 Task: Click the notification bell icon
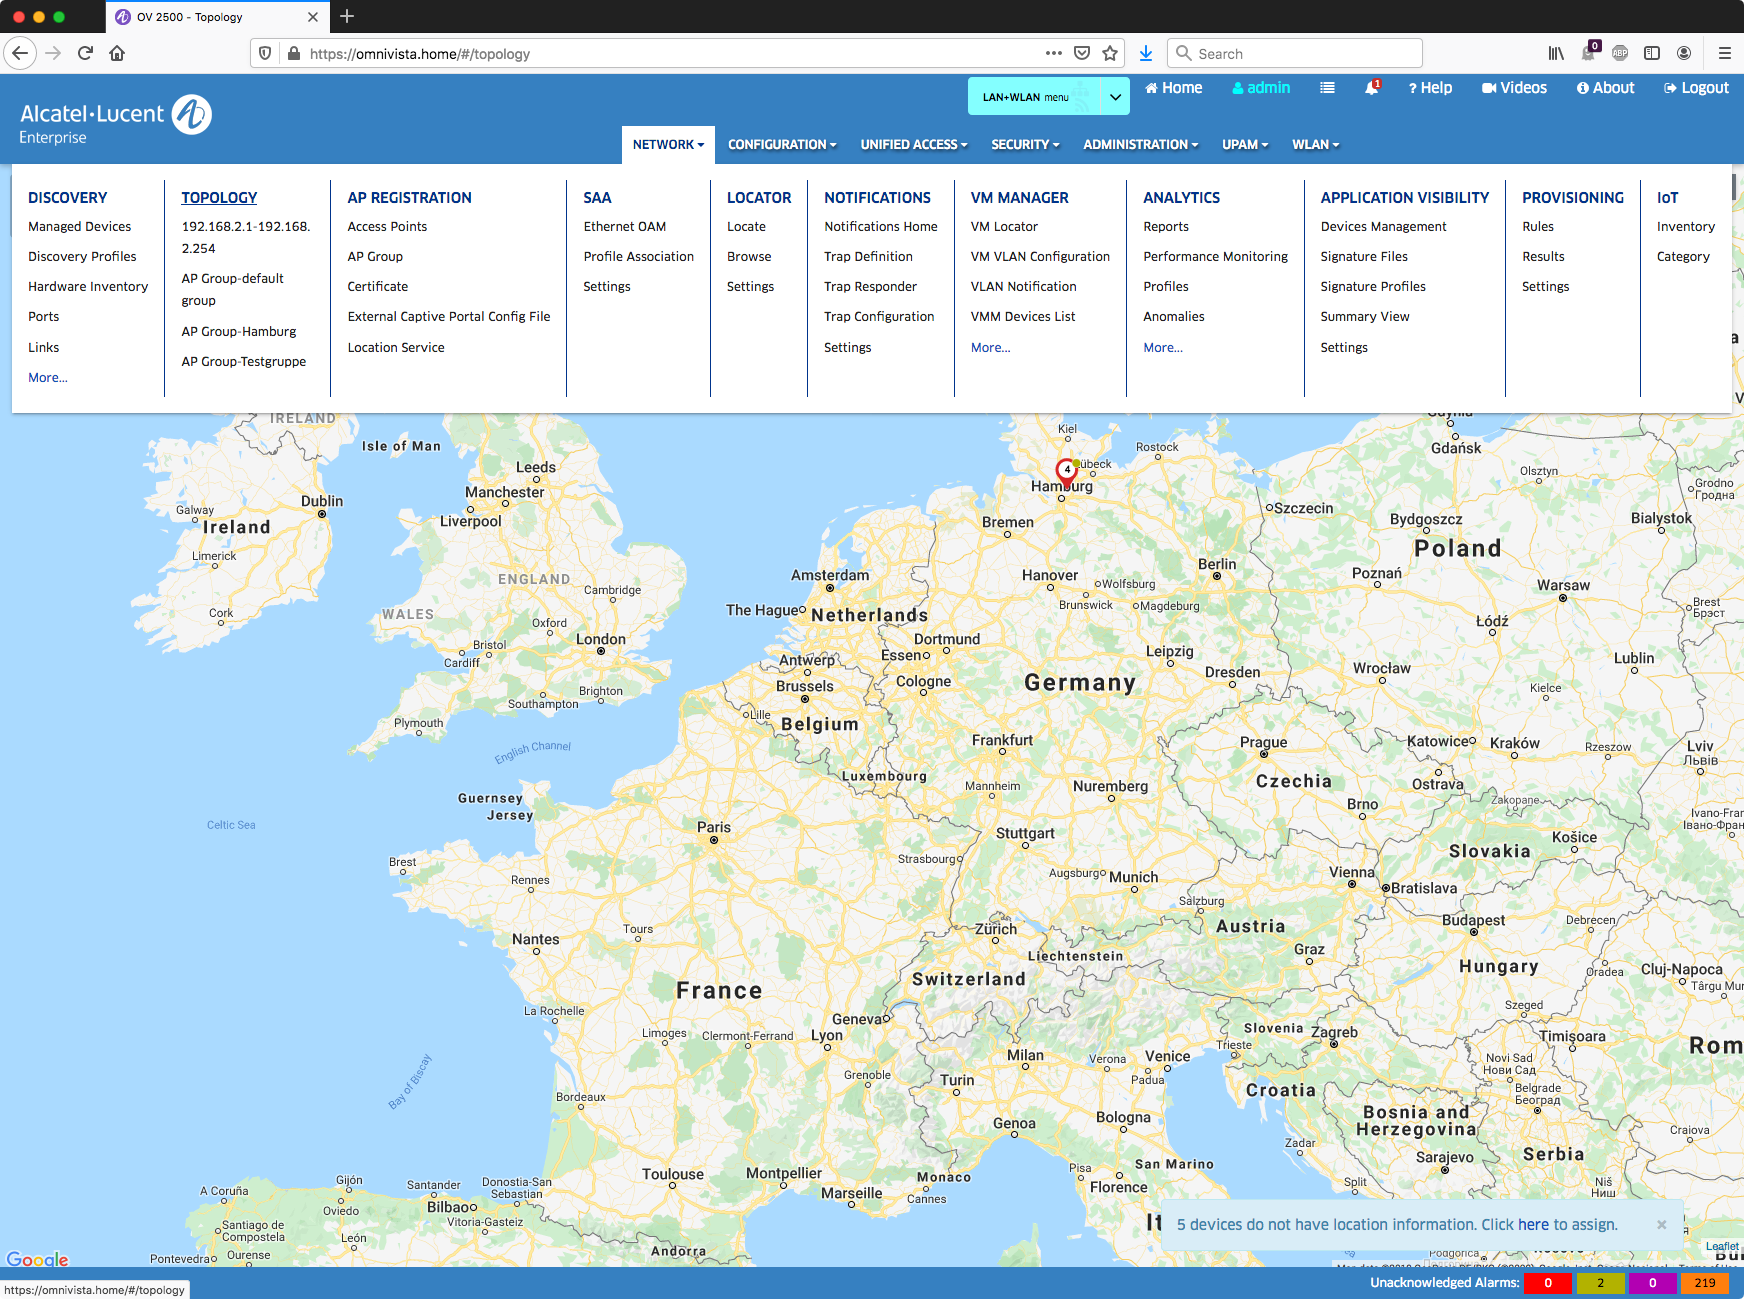coord(1371,88)
